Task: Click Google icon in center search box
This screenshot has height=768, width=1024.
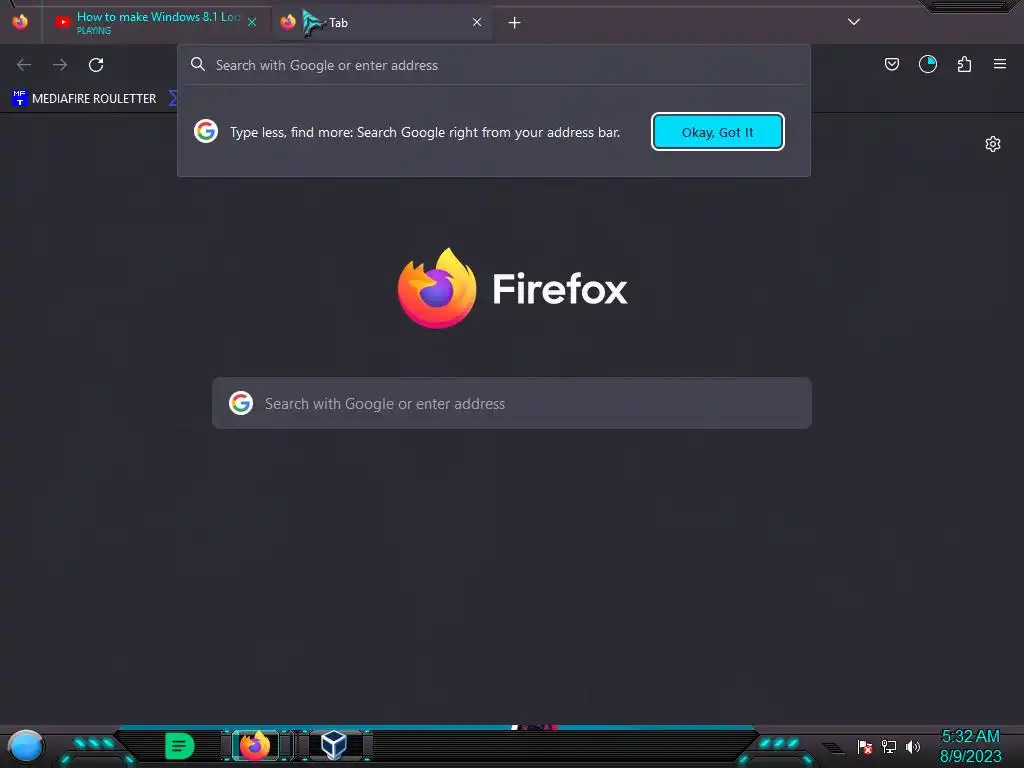Action: [241, 403]
